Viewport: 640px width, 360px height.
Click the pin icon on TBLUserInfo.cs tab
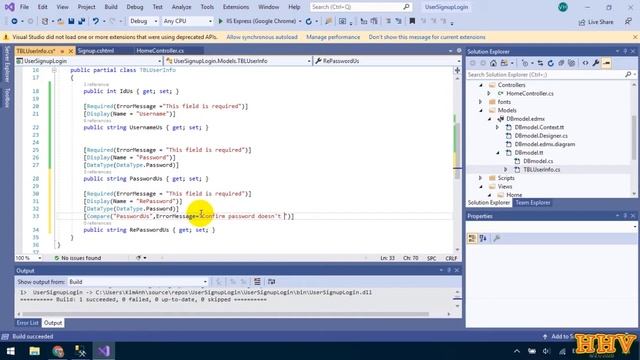point(62,51)
